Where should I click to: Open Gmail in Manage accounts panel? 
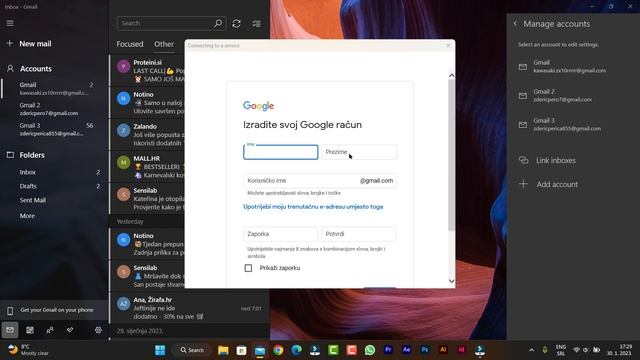(573, 67)
